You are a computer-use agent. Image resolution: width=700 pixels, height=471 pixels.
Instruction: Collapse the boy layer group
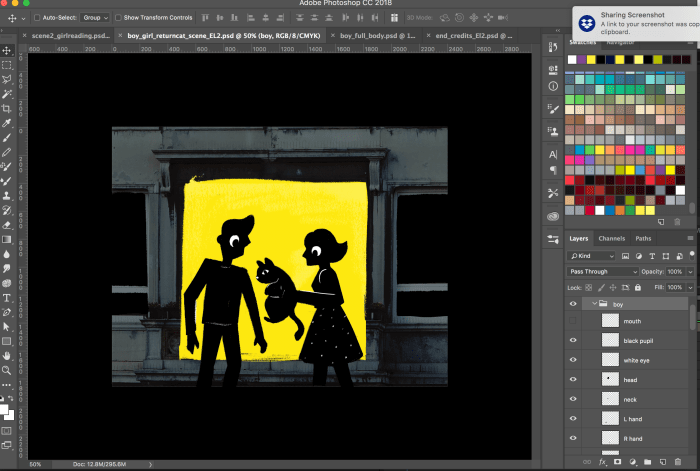tap(594, 304)
